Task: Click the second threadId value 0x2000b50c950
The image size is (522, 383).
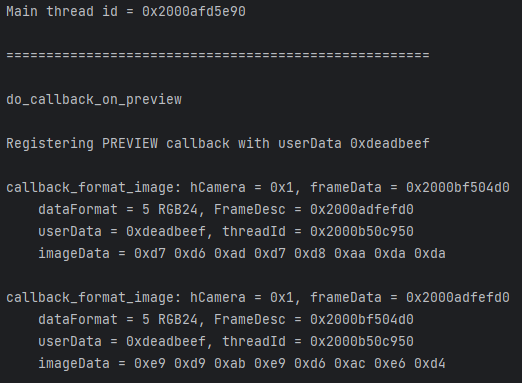Action: tap(362, 342)
